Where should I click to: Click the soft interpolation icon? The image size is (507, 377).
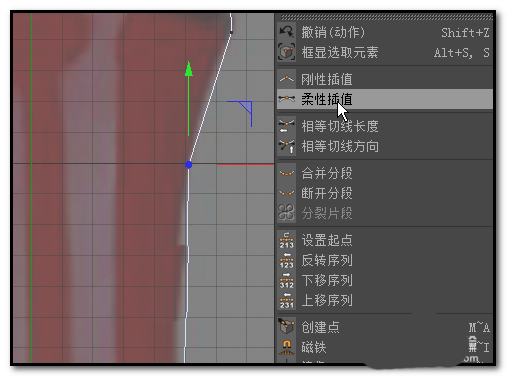[x=286, y=99]
